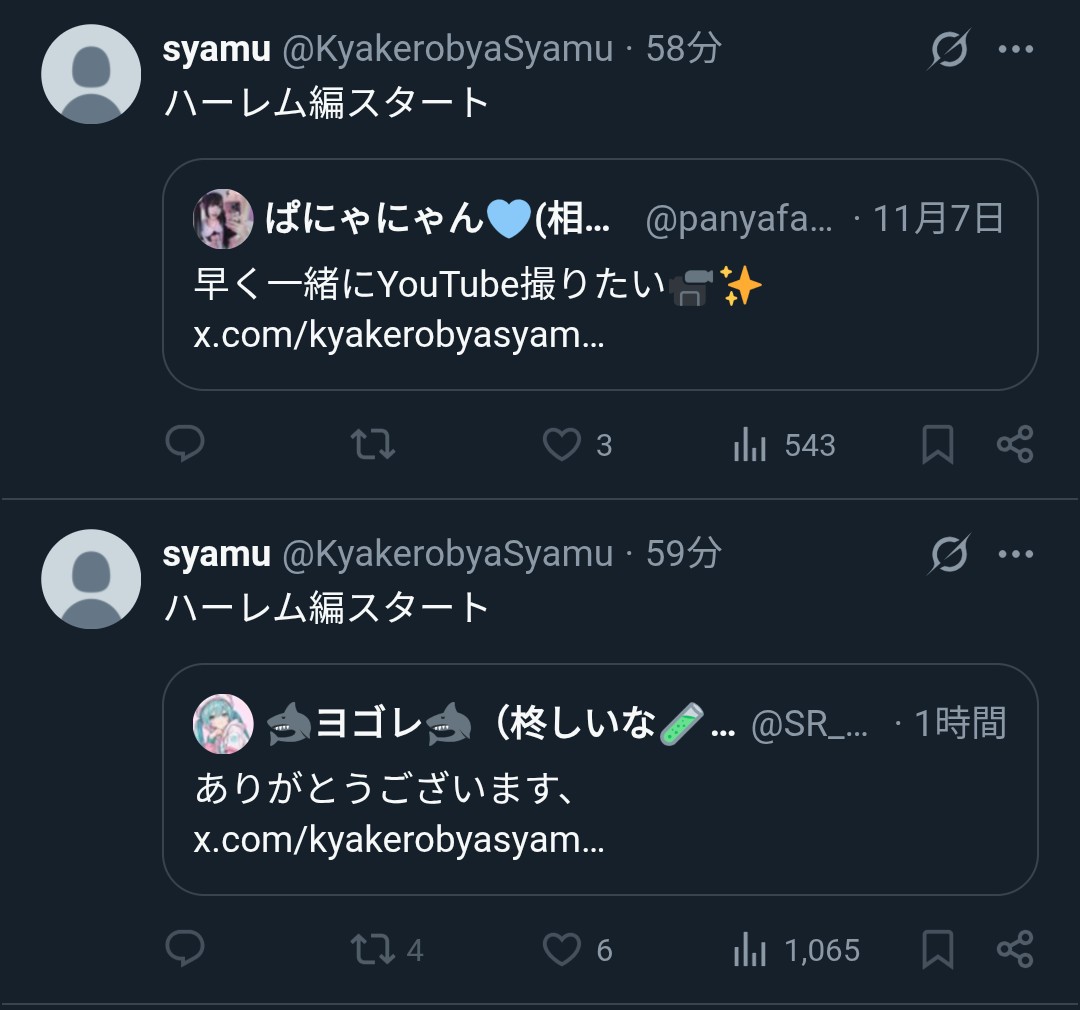Reply to the first syamu post

coord(185,444)
